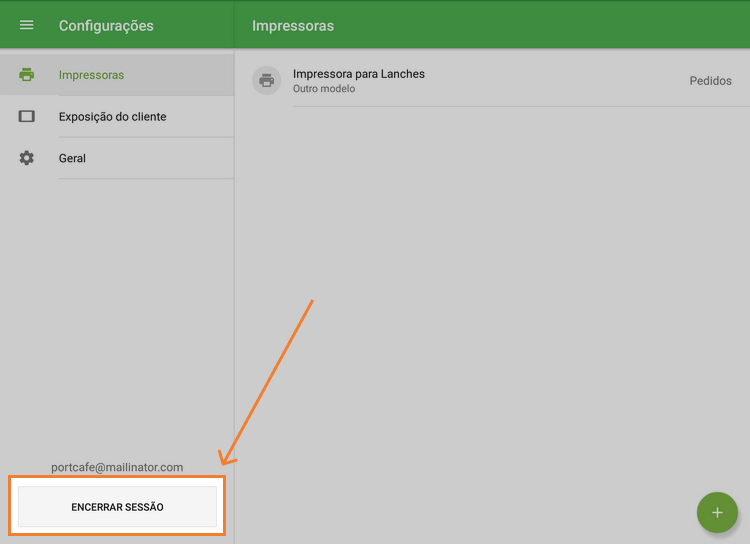
Task: Click the Outro modelo subtitle text
Action: coord(323,89)
